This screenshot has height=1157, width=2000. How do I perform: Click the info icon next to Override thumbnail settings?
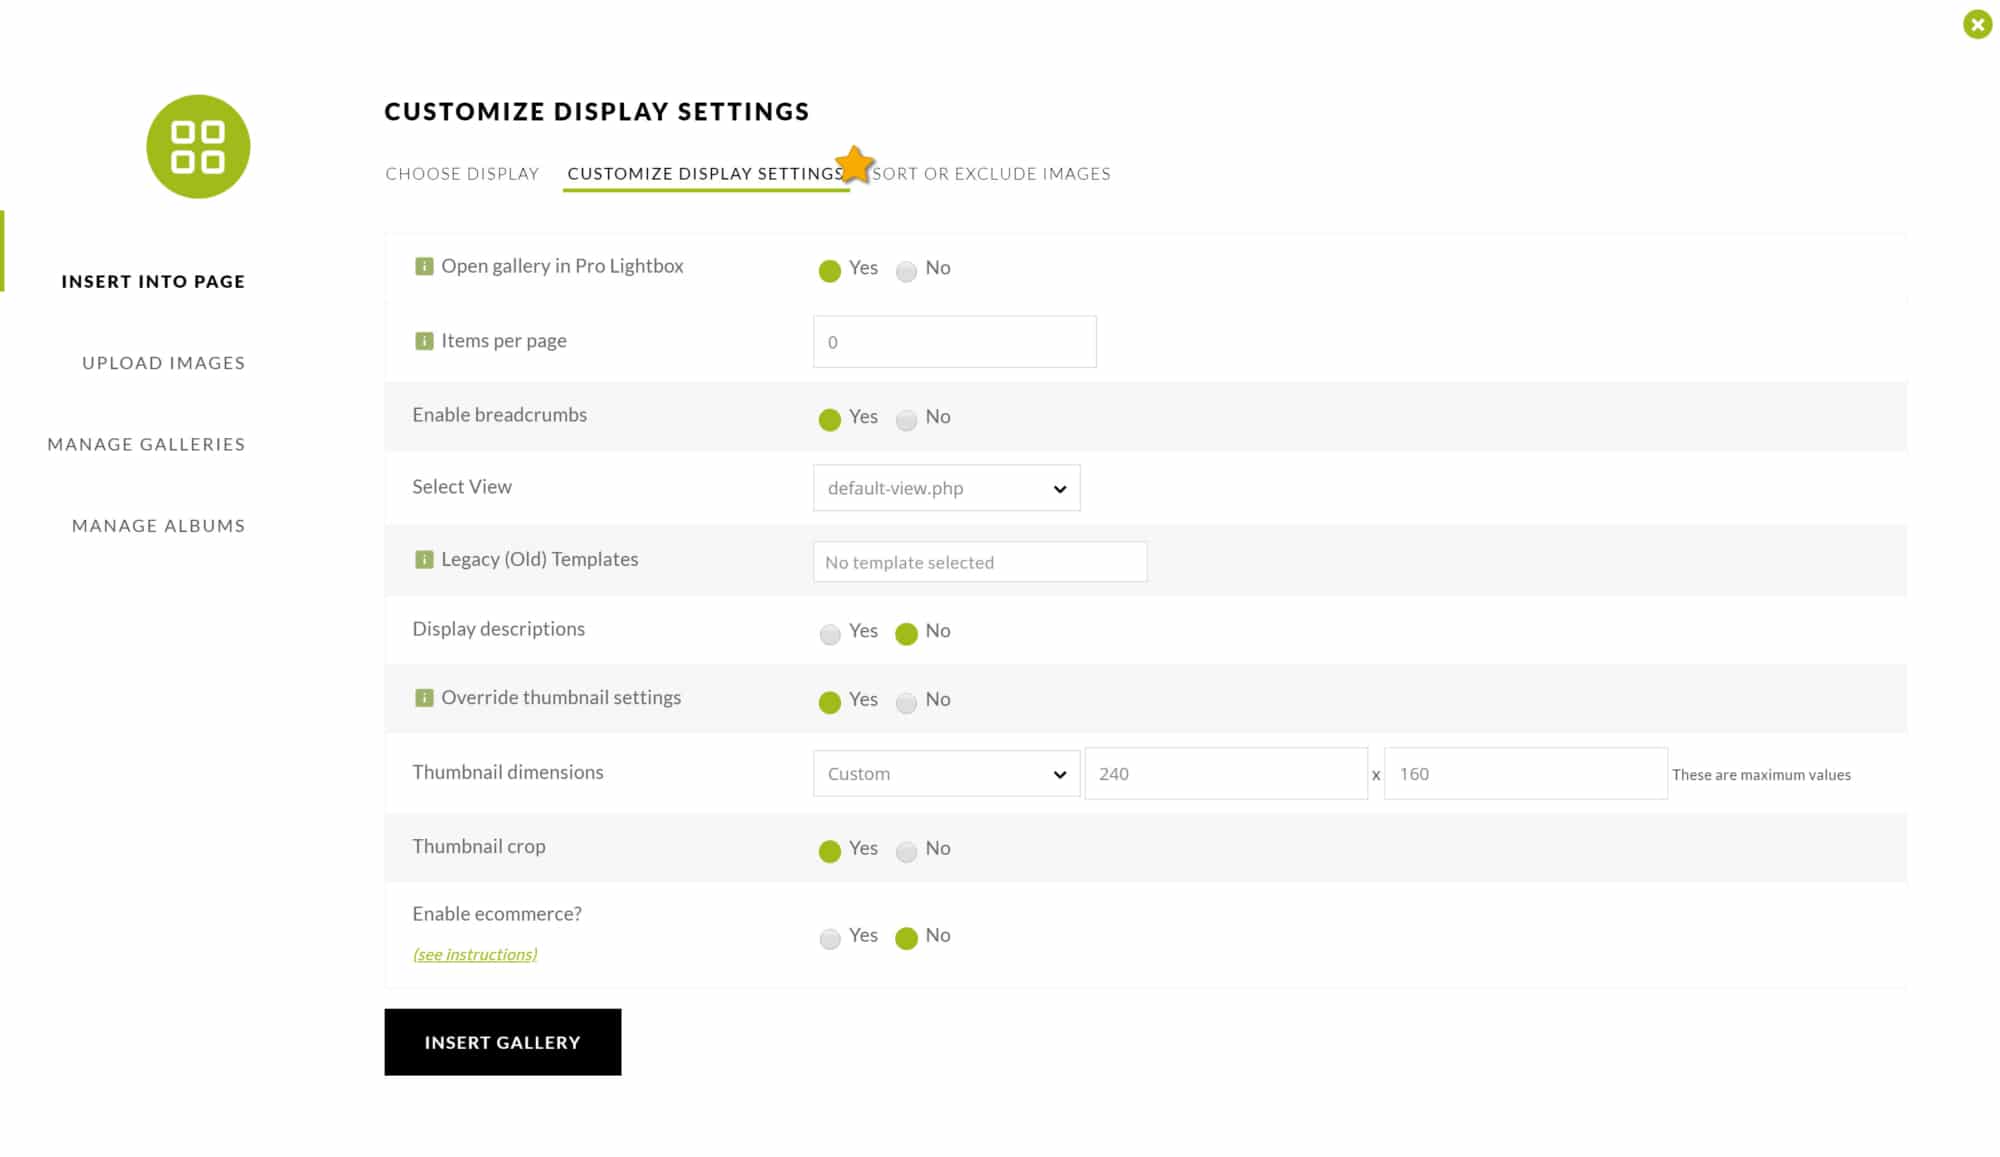pyautogui.click(x=424, y=697)
